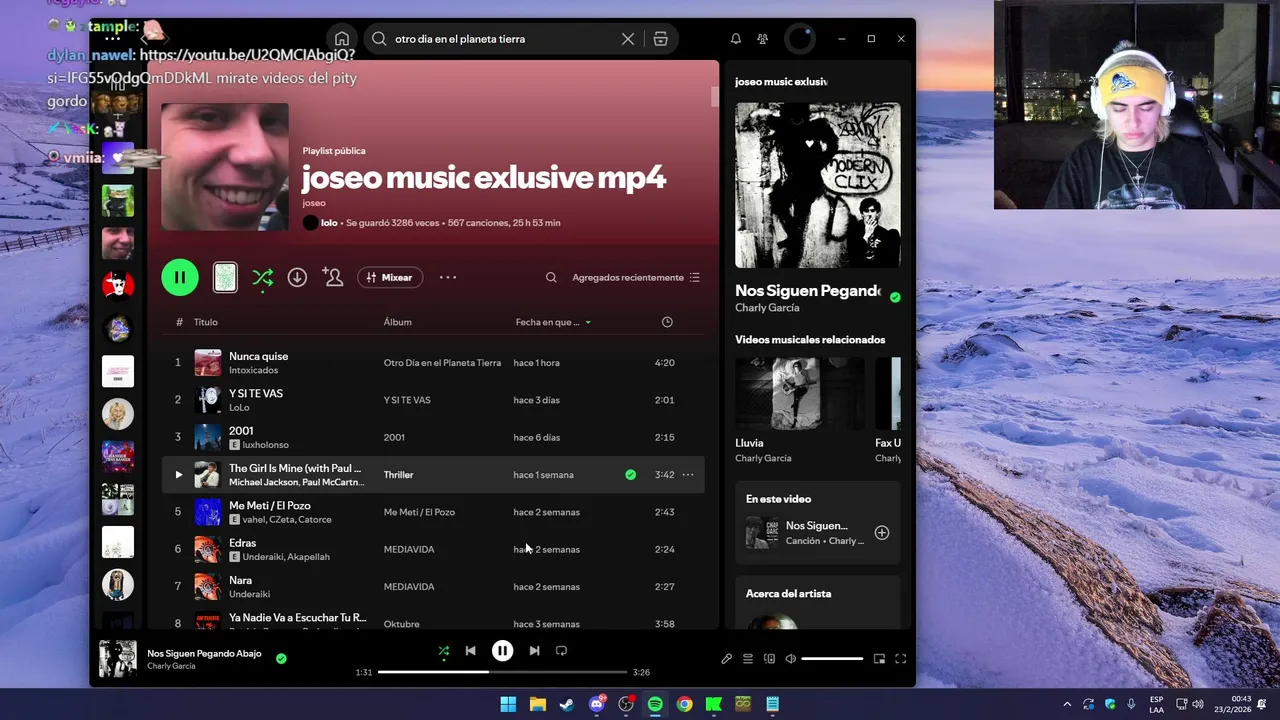
Task: Download the playlist with the arrow icon
Action: [297, 277]
